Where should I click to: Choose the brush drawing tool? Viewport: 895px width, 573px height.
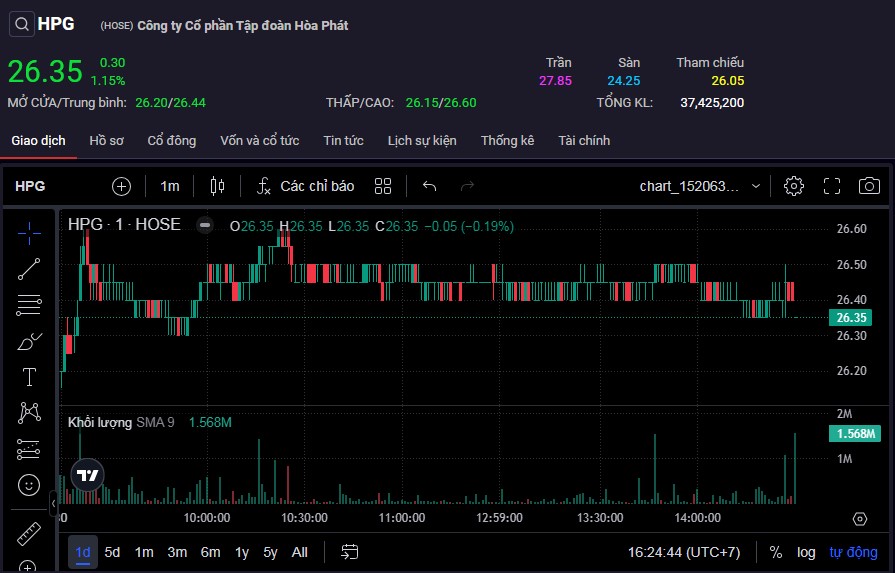[29, 341]
